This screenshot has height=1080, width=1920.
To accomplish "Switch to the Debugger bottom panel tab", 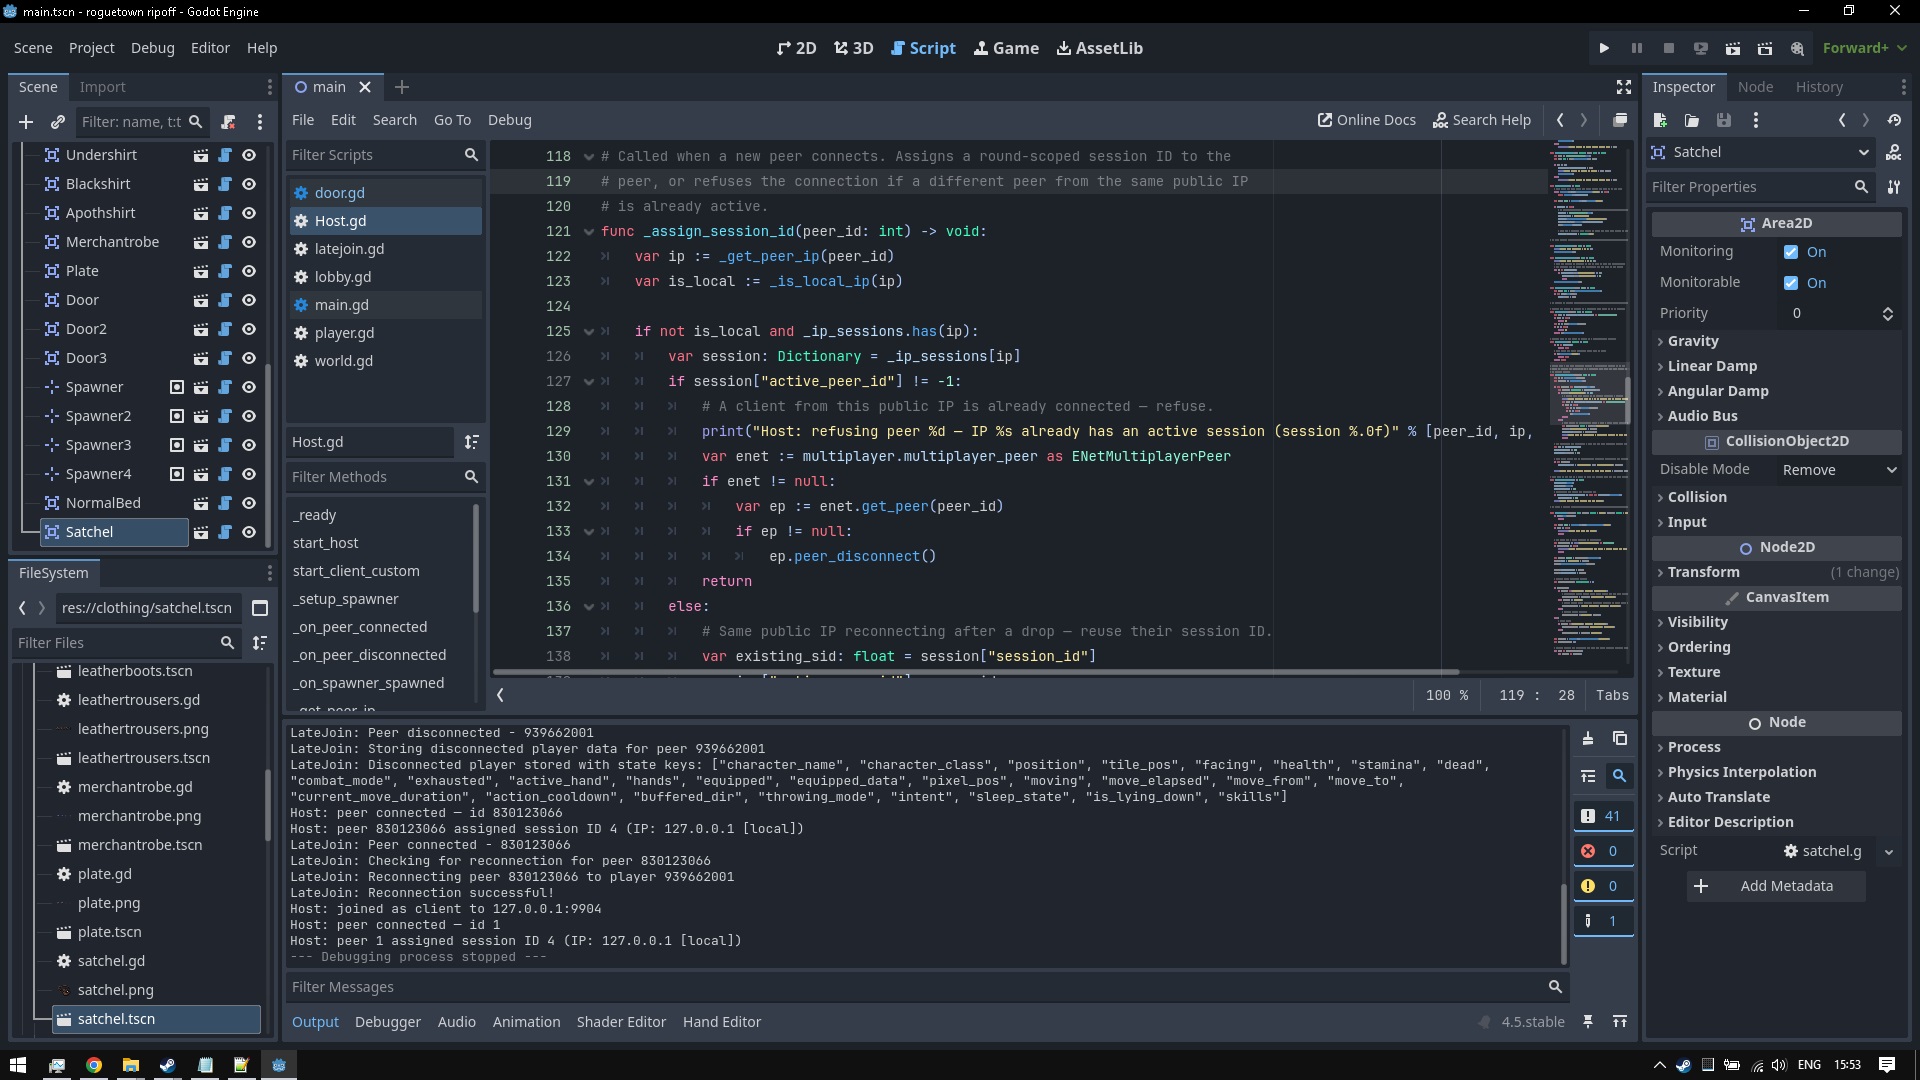I will (387, 1022).
